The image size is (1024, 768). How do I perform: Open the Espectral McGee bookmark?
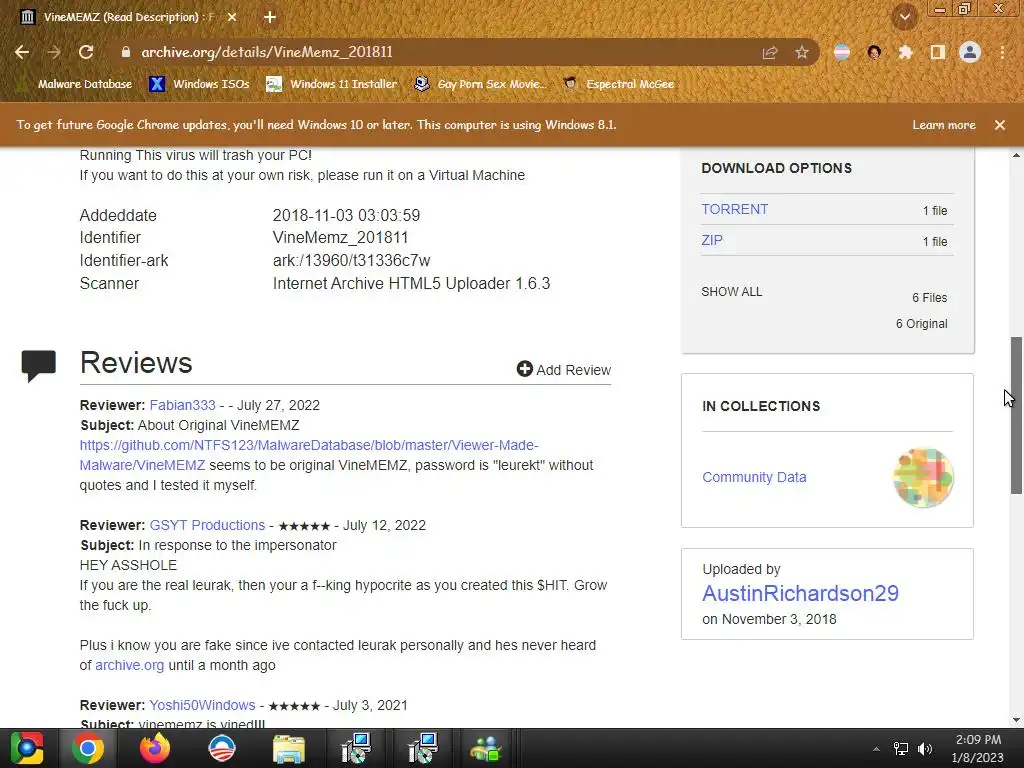[618, 84]
